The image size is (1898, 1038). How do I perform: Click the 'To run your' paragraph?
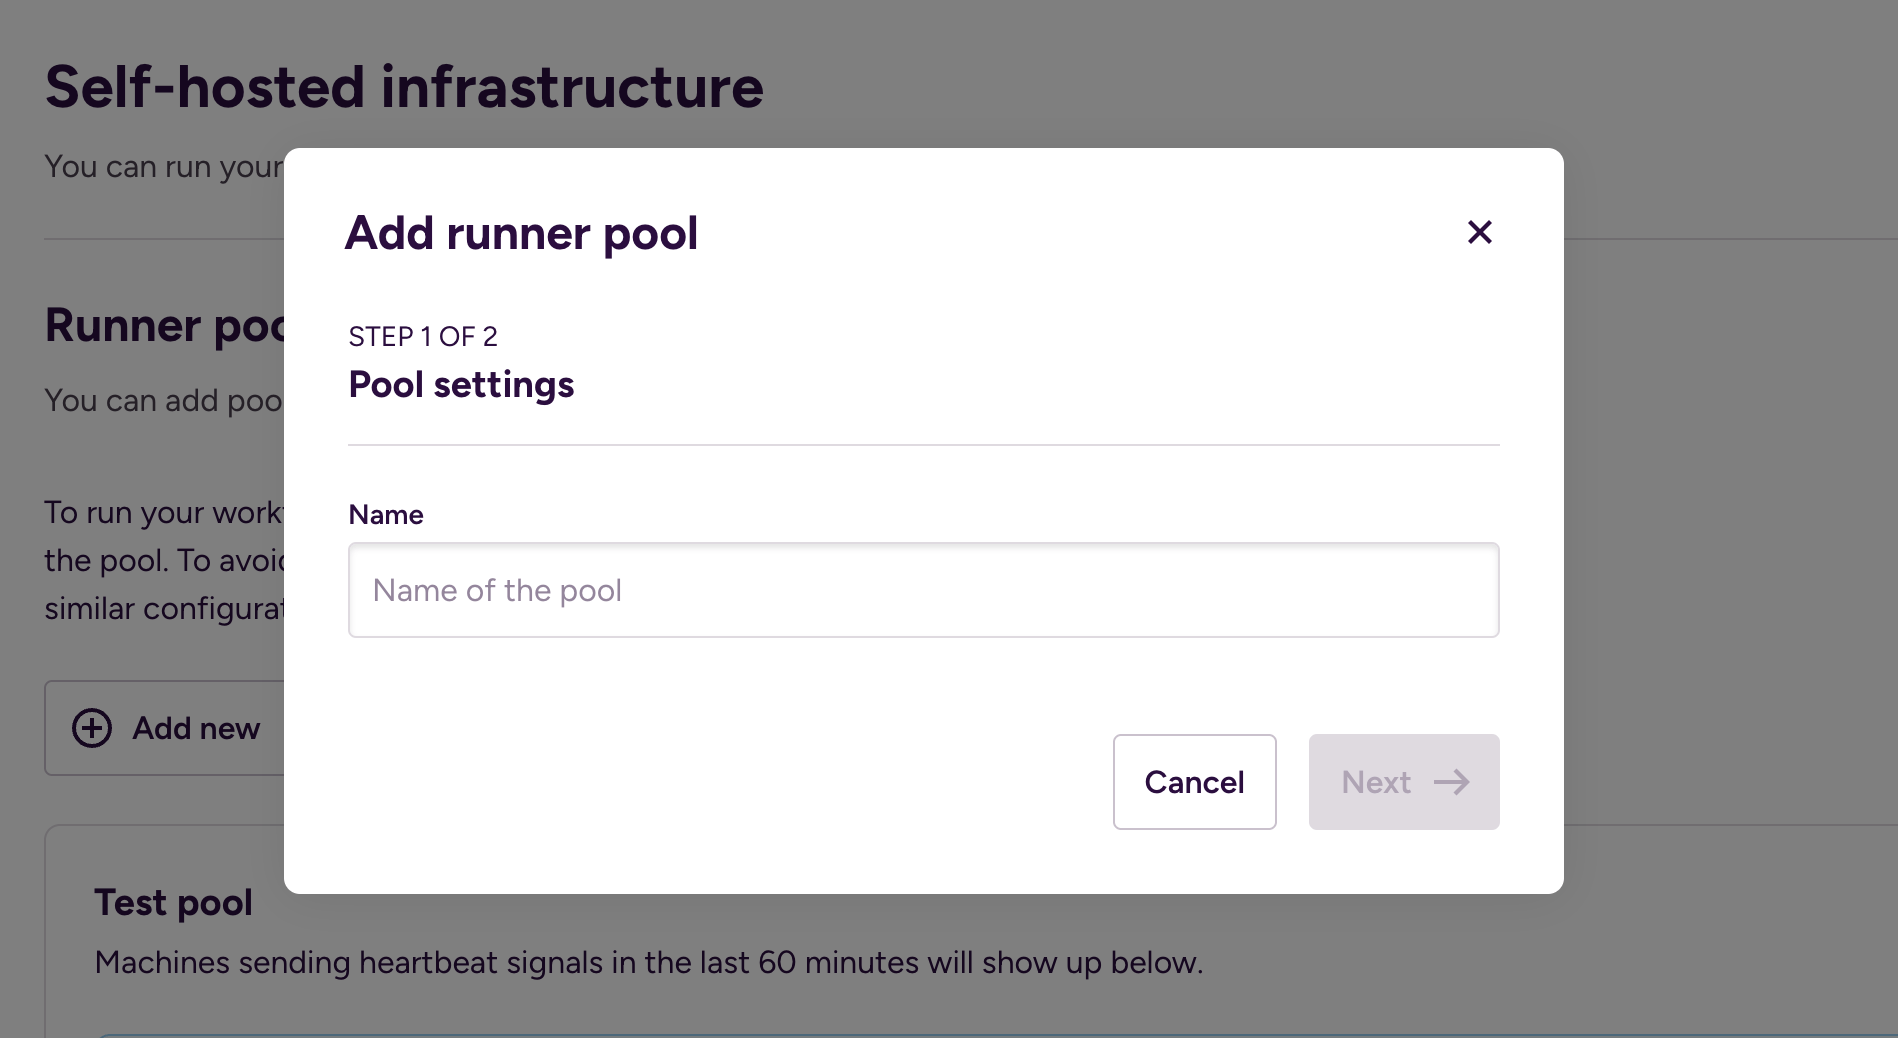coord(164,513)
